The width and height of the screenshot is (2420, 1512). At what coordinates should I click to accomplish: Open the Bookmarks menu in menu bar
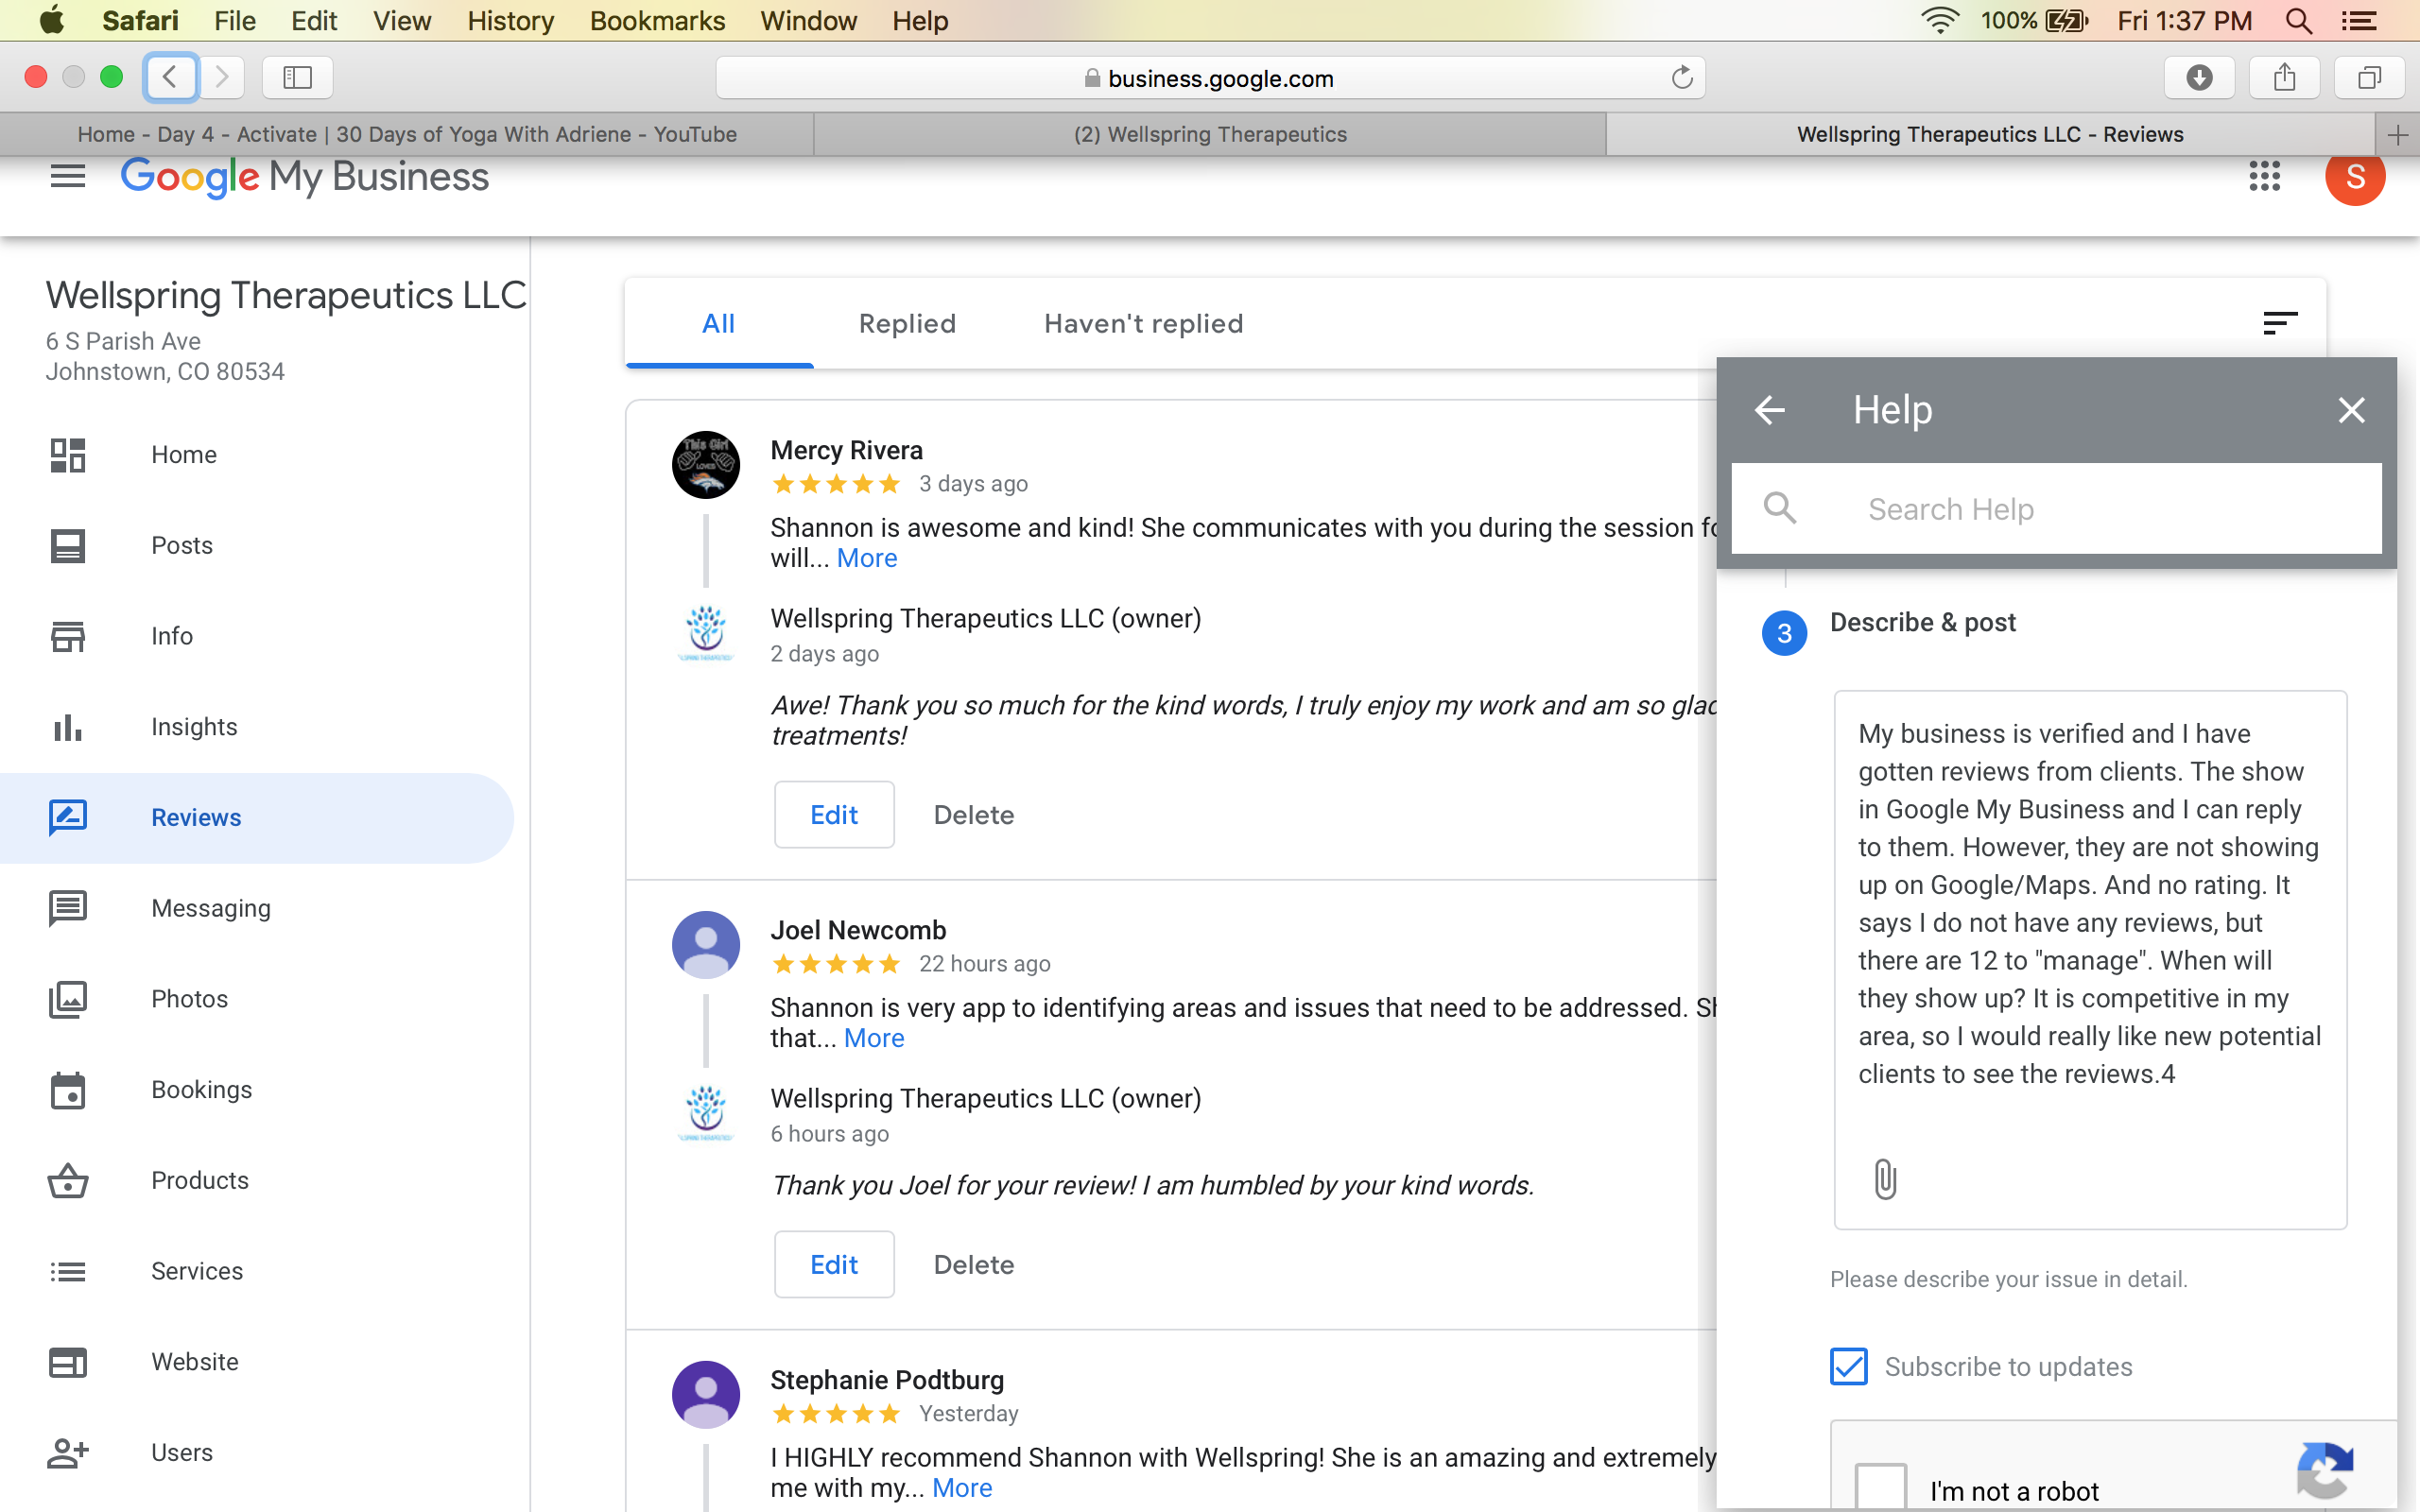[x=657, y=20]
